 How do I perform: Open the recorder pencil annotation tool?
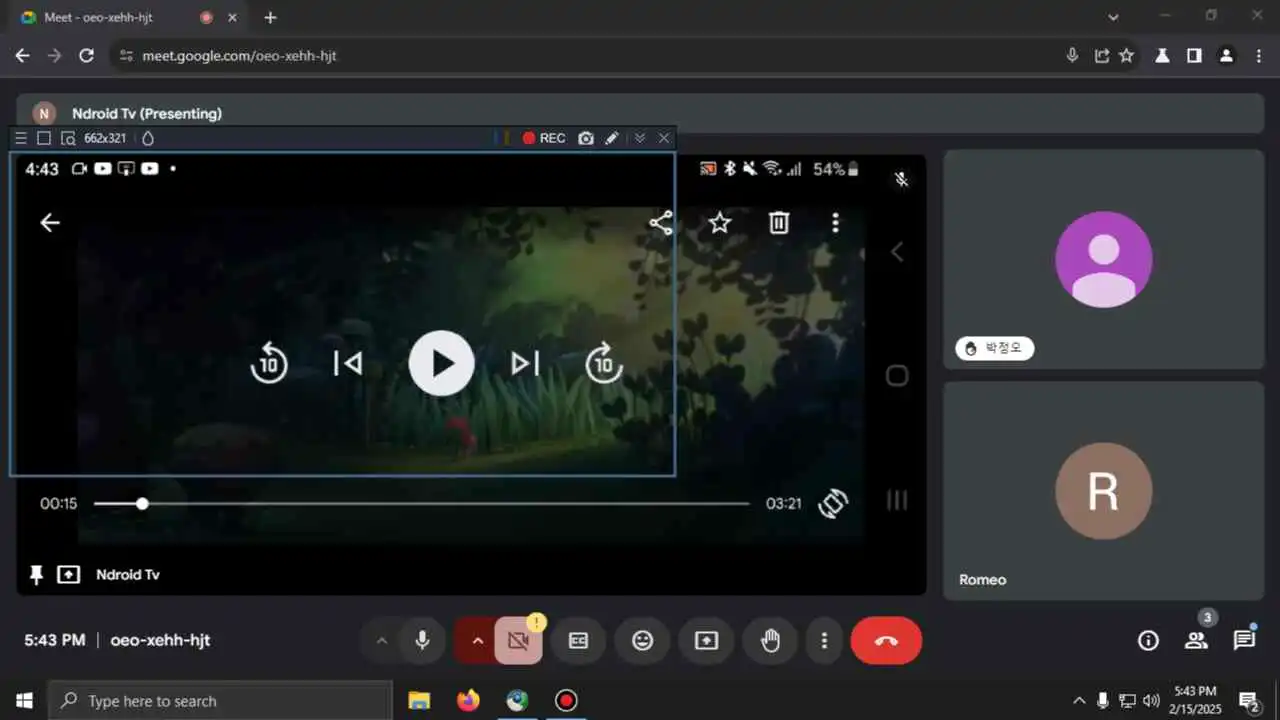pos(612,138)
